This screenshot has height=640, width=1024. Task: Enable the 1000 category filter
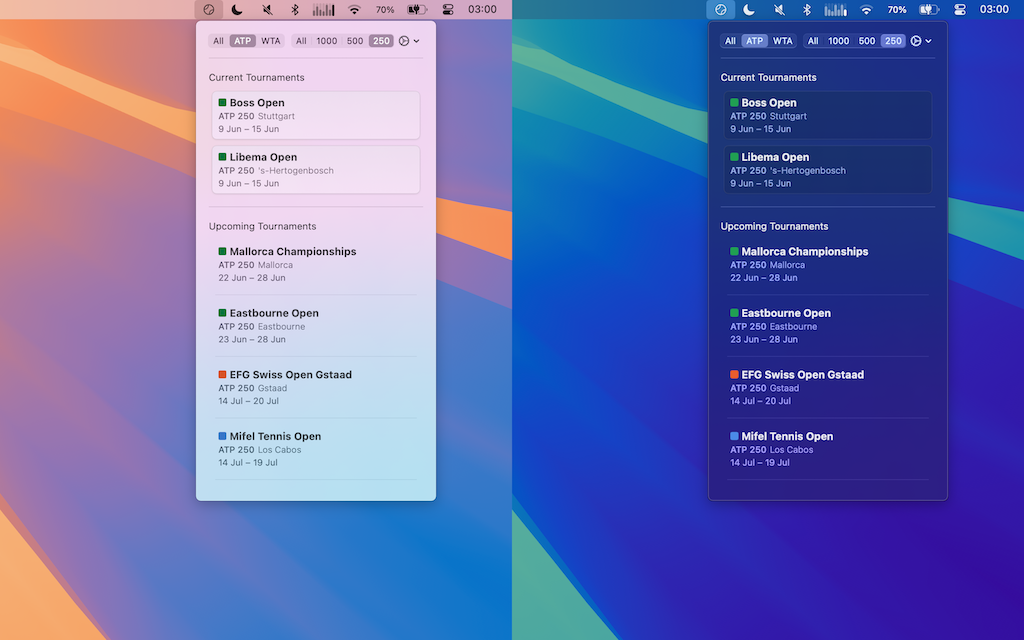click(x=326, y=40)
